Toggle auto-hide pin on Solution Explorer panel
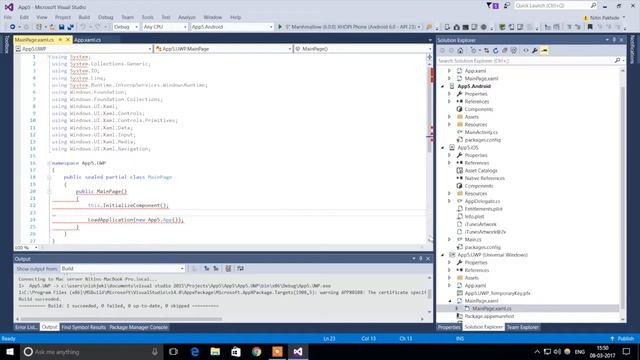The height and width of the screenshot is (360, 640). pyautogui.click(x=614, y=40)
